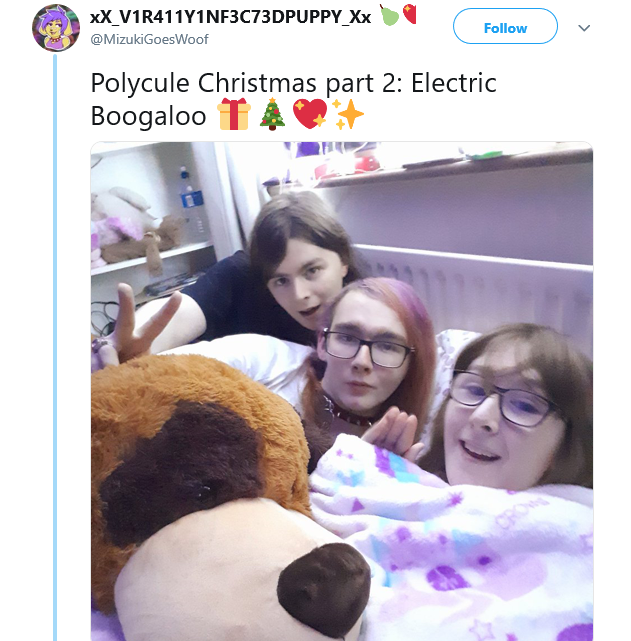Click the peace-sign hand in the photo
631x641 pixels.
coord(139,323)
